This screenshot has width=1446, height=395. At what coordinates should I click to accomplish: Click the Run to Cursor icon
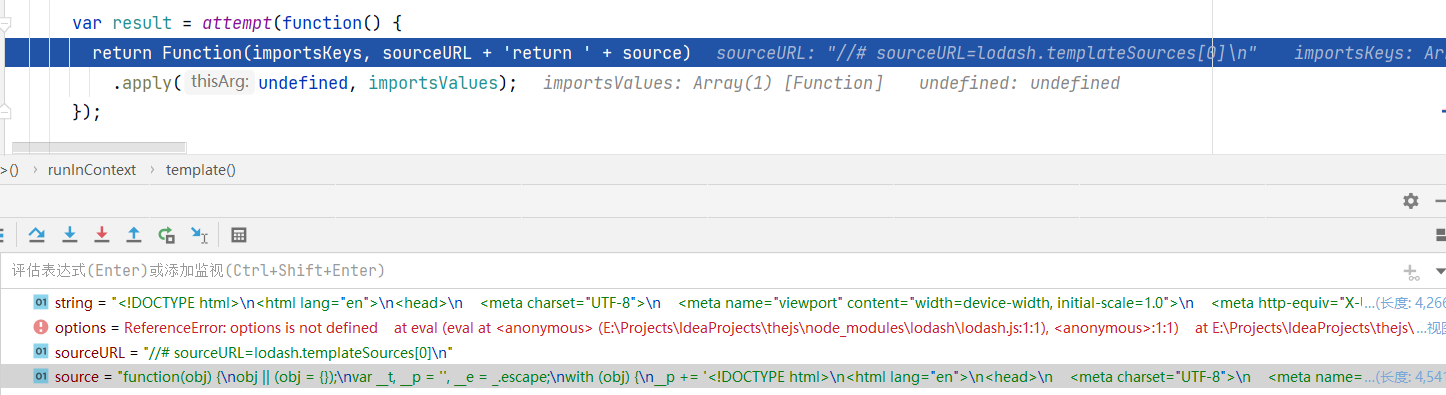click(x=199, y=235)
